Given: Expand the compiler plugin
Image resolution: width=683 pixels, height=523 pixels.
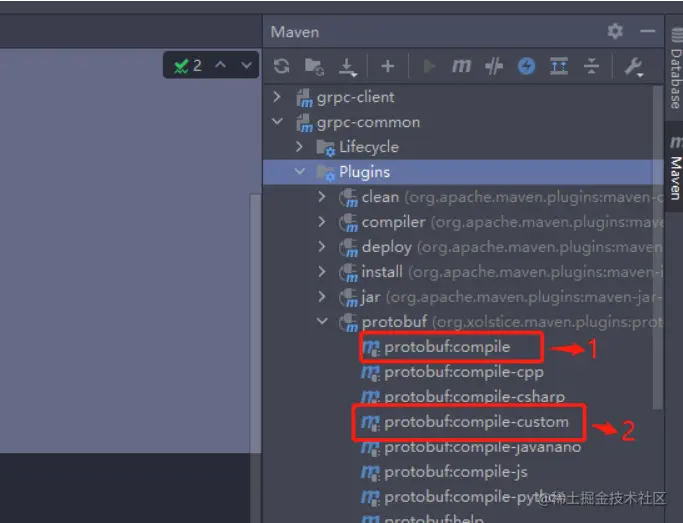Looking at the screenshot, I should click(321, 222).
